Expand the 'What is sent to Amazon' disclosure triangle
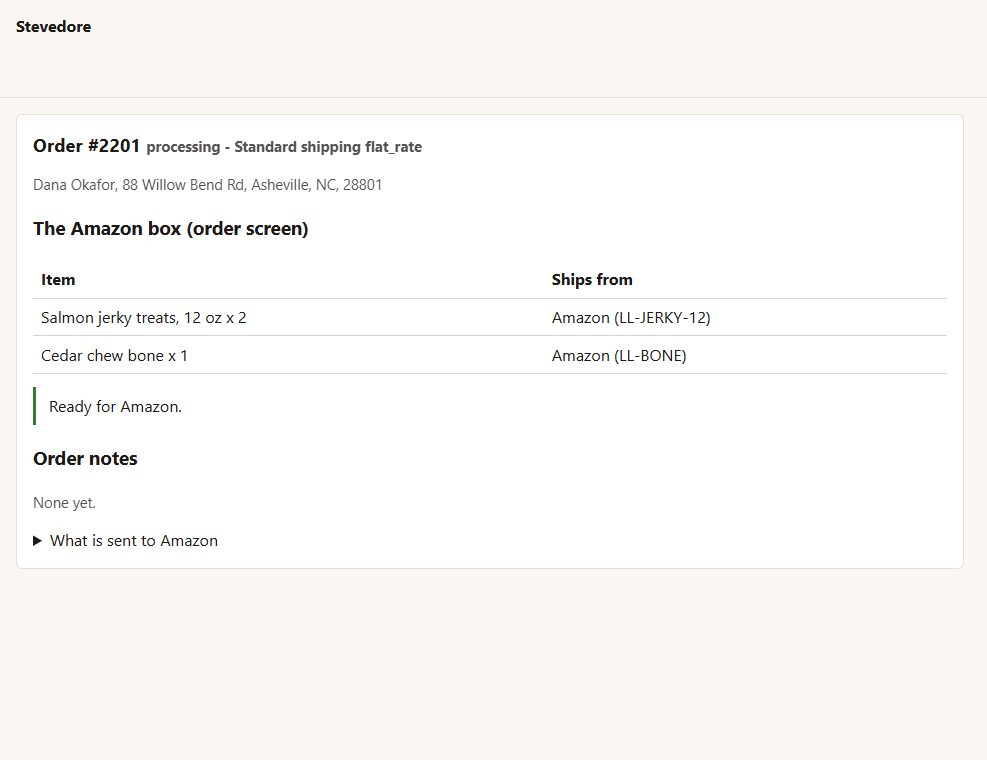 [x=37, y=541]
